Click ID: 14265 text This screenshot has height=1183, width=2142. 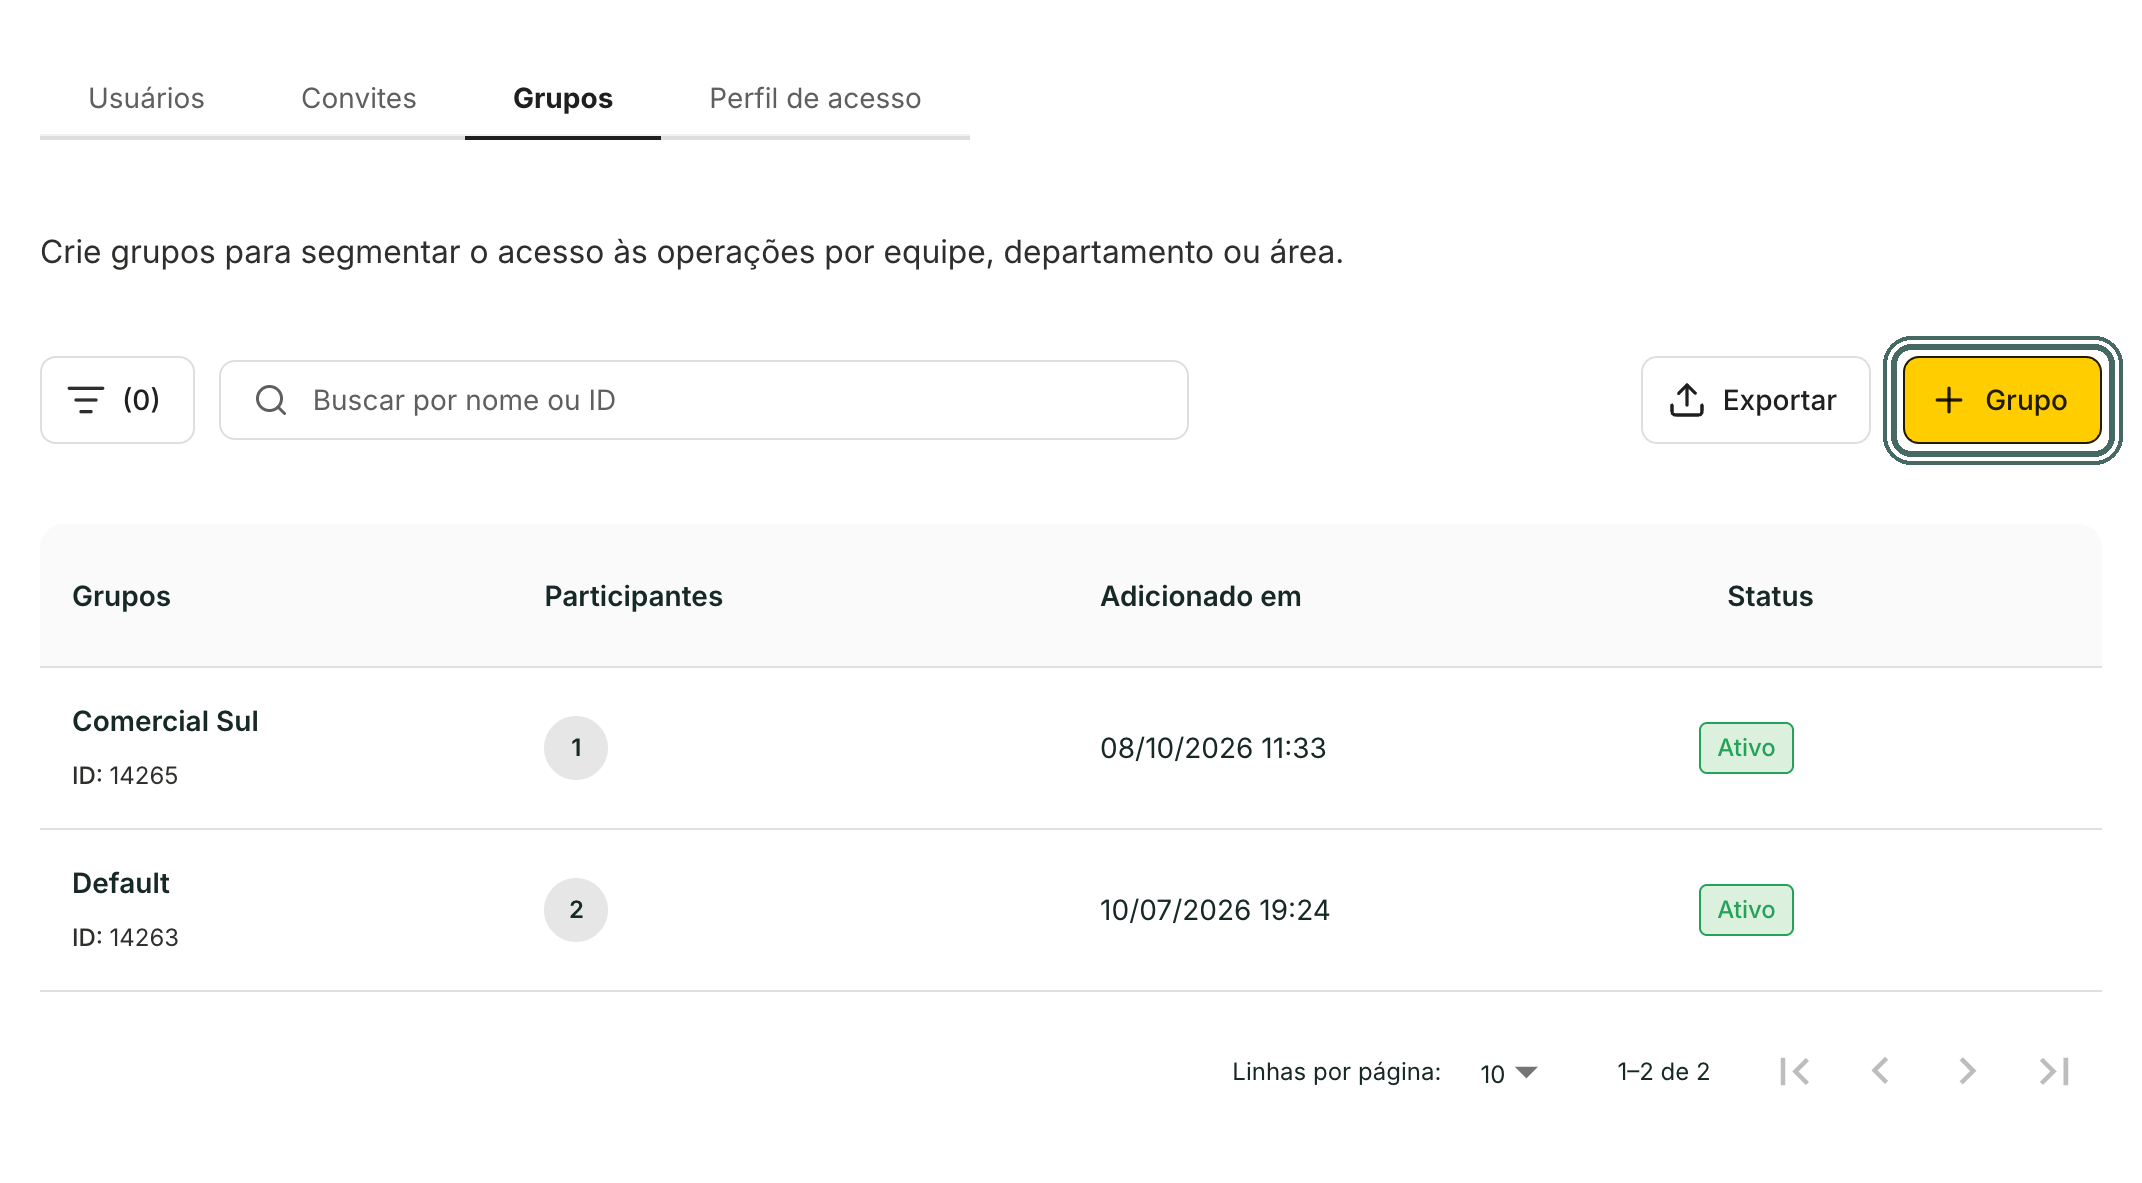[x=125, y=775]
